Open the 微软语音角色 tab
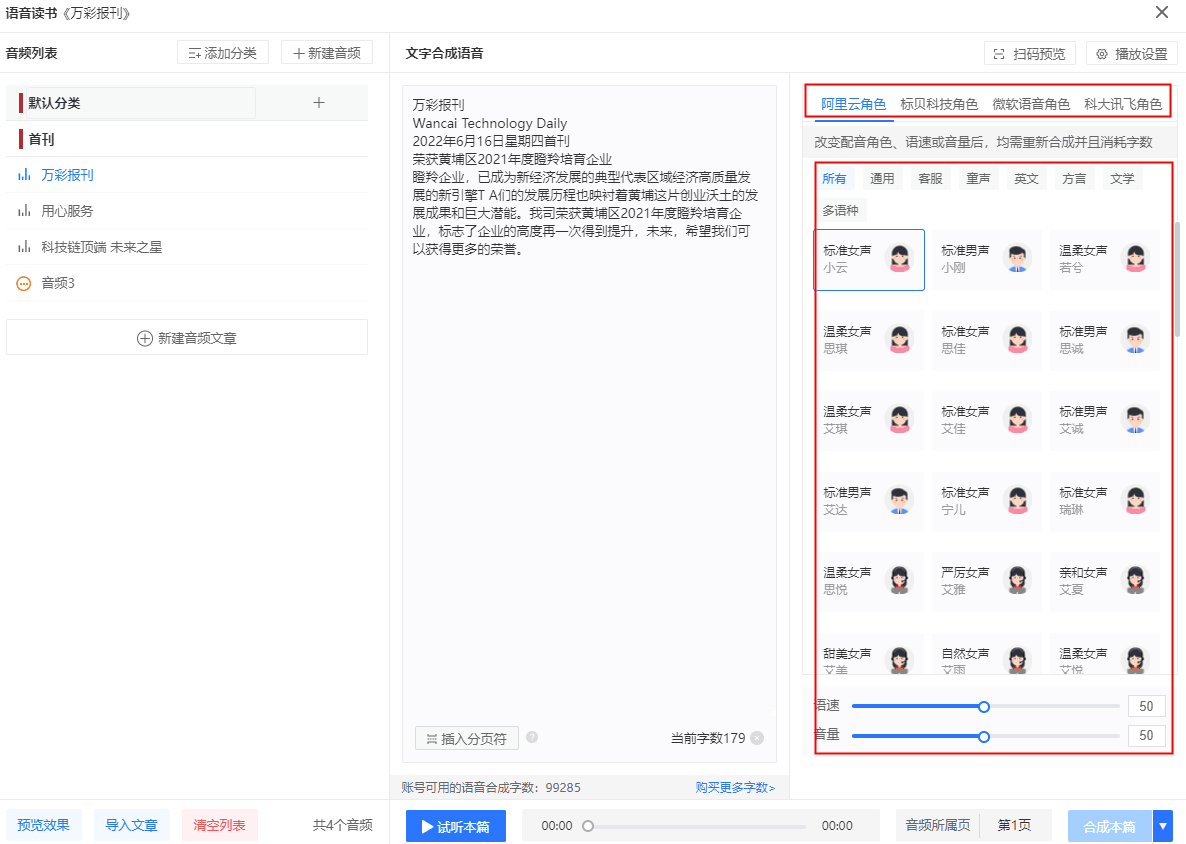This screenshot has height=844, width=1186. 1031,104
